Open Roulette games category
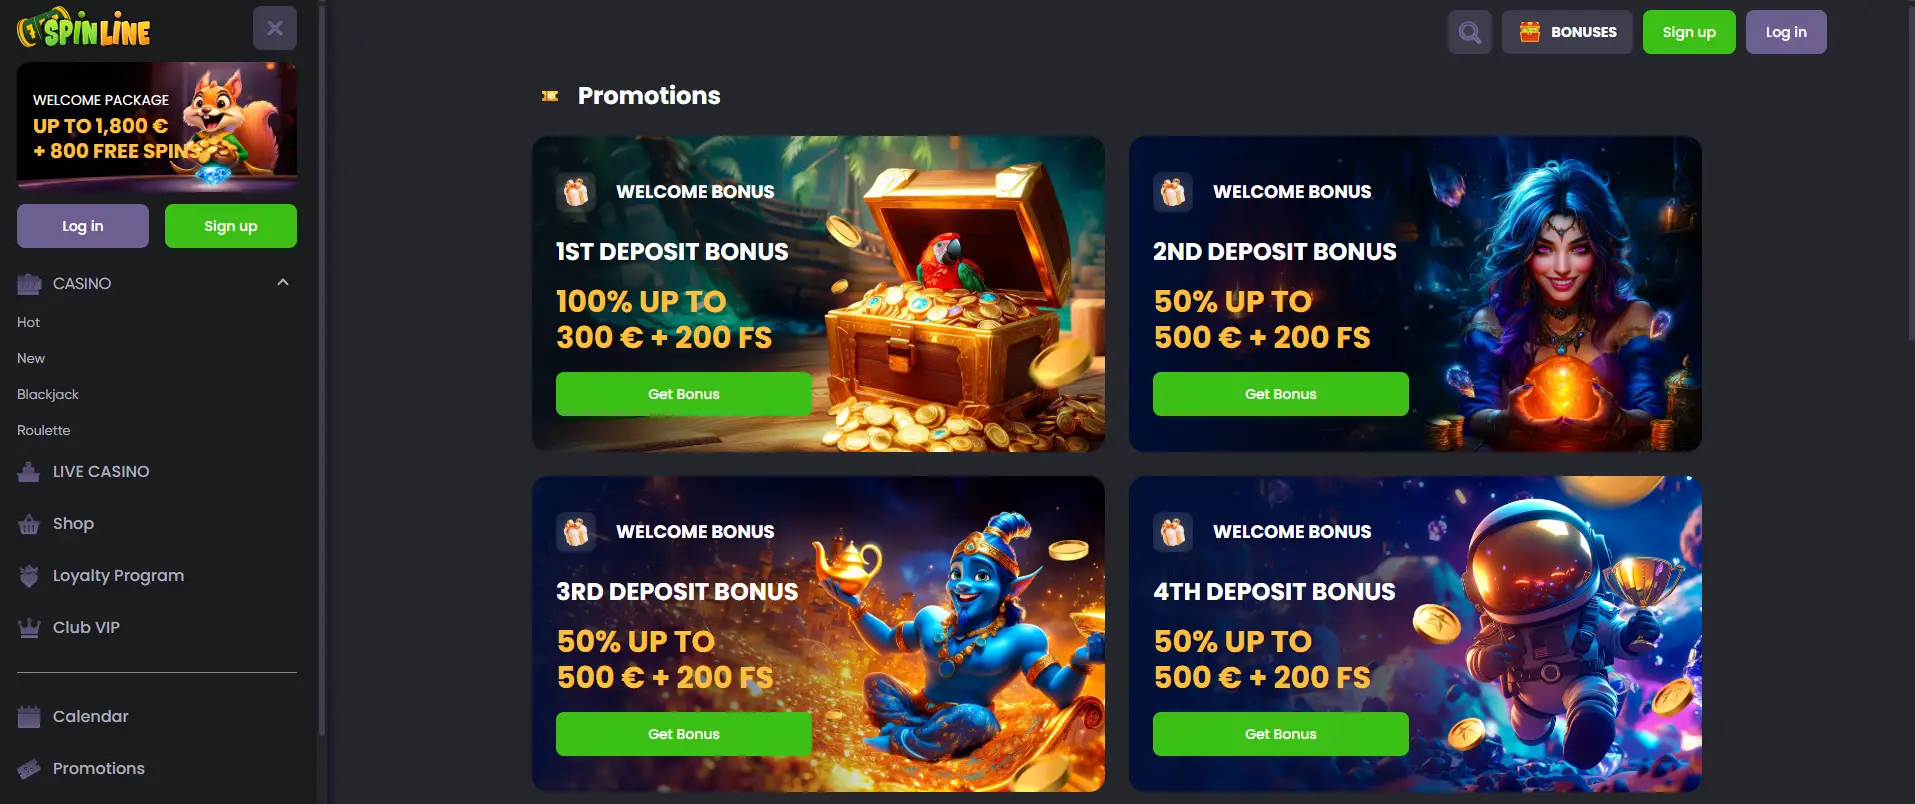 pyautogui.click(x=44, y=430)
